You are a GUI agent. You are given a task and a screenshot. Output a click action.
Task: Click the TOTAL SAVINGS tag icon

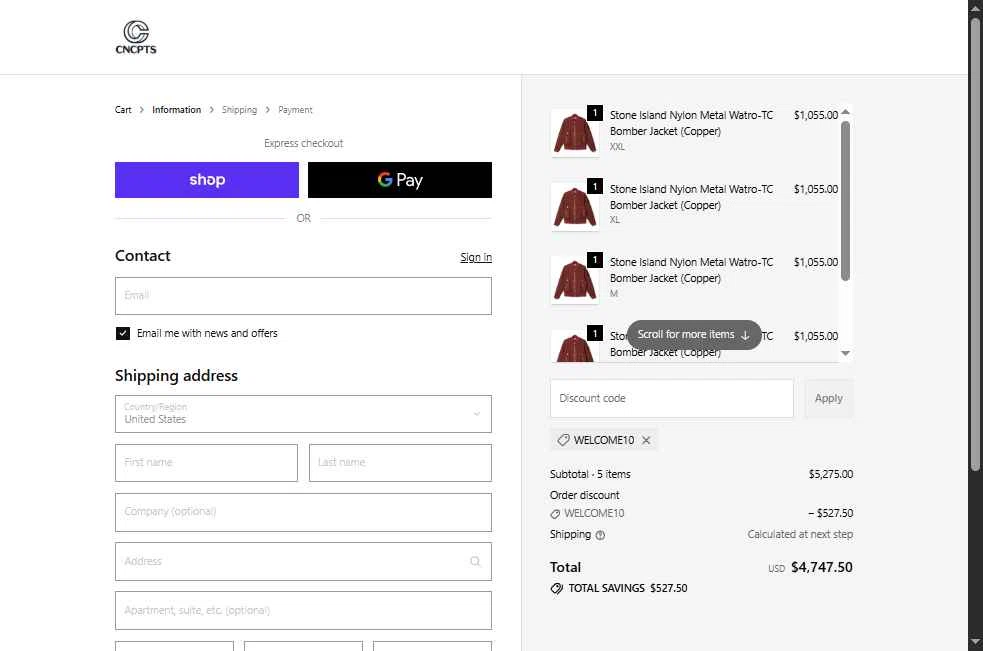click(557, 588)
